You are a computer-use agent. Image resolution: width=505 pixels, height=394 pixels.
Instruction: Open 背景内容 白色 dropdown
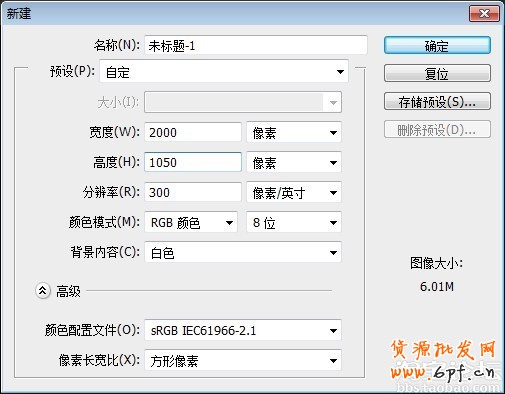point(243,253)
